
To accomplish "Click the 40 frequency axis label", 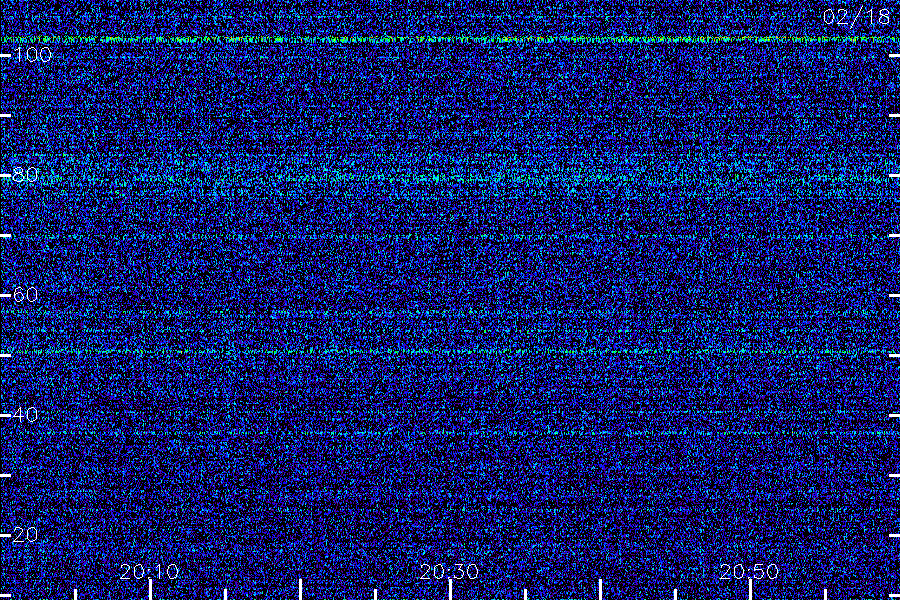I will click(25, 415).
